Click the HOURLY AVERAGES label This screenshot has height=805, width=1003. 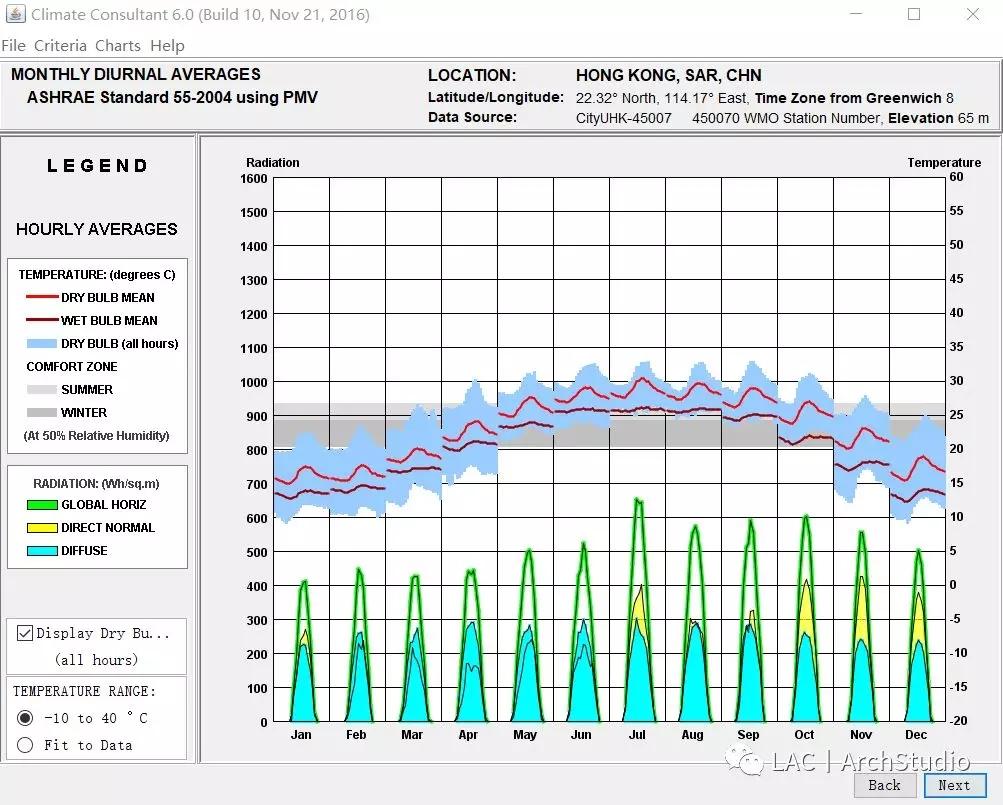coord(97,229)
